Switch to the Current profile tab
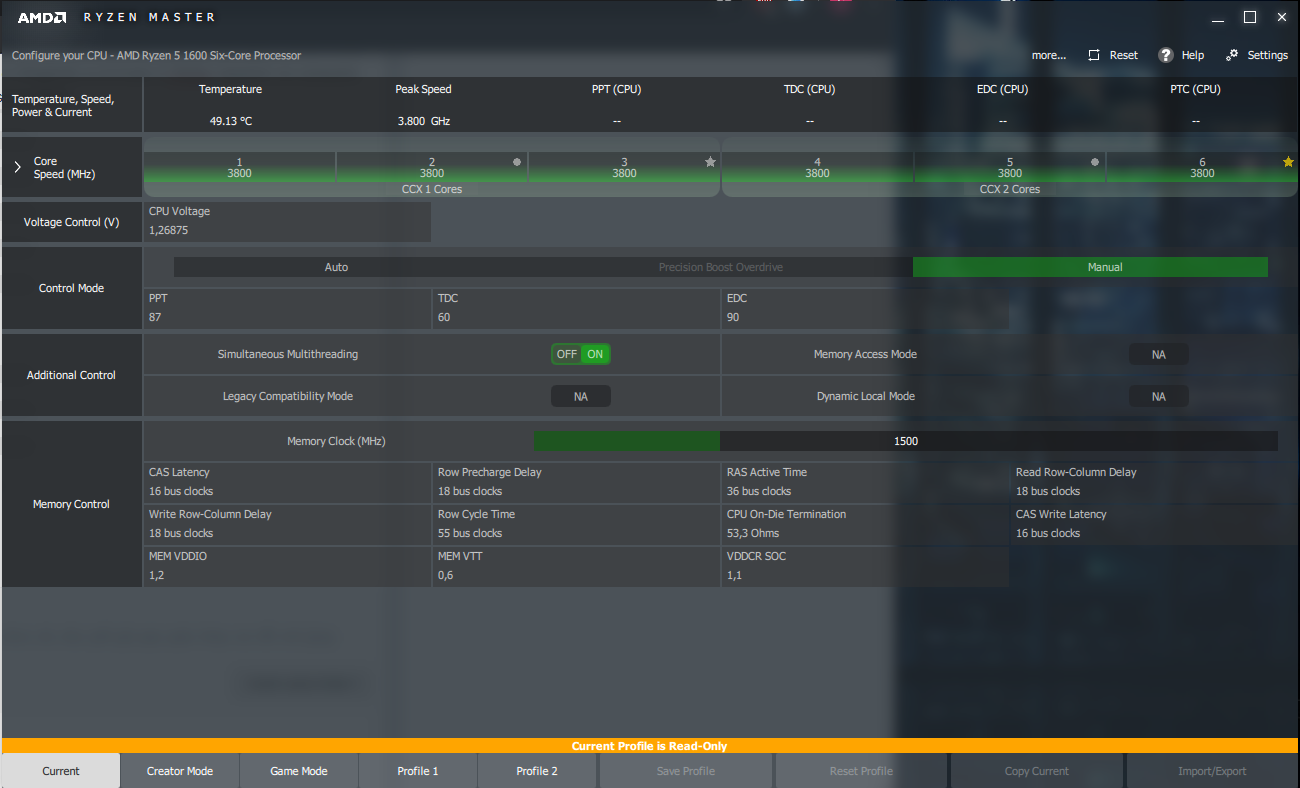 coord(61,771)
